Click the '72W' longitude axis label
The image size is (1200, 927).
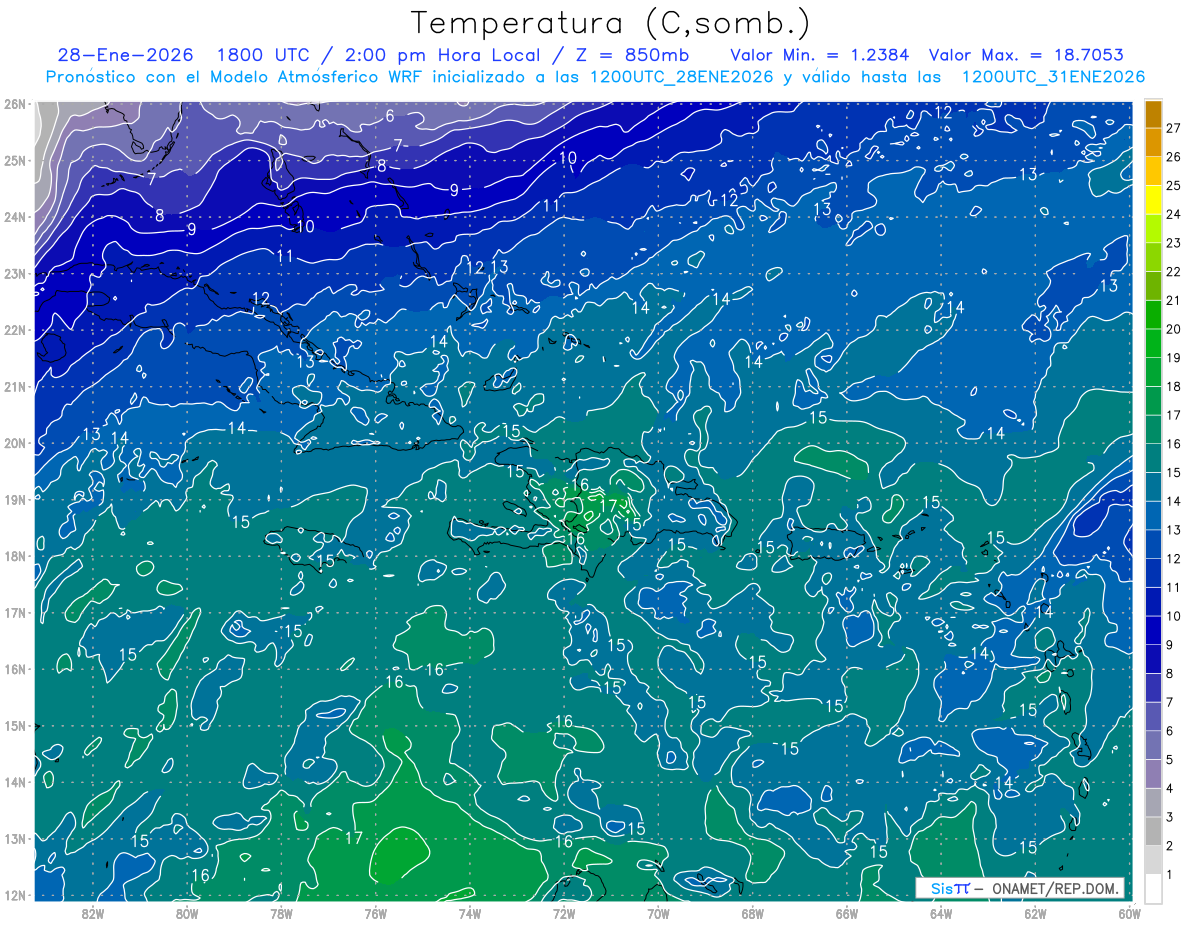pos(564,912)
